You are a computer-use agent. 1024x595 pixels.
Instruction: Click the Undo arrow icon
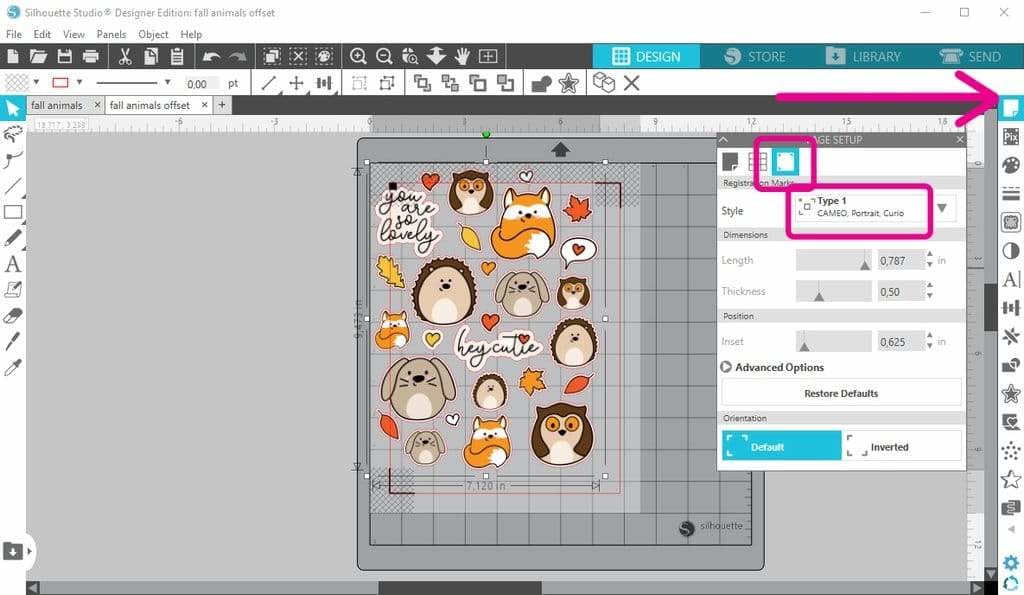[x=211, y=57]
